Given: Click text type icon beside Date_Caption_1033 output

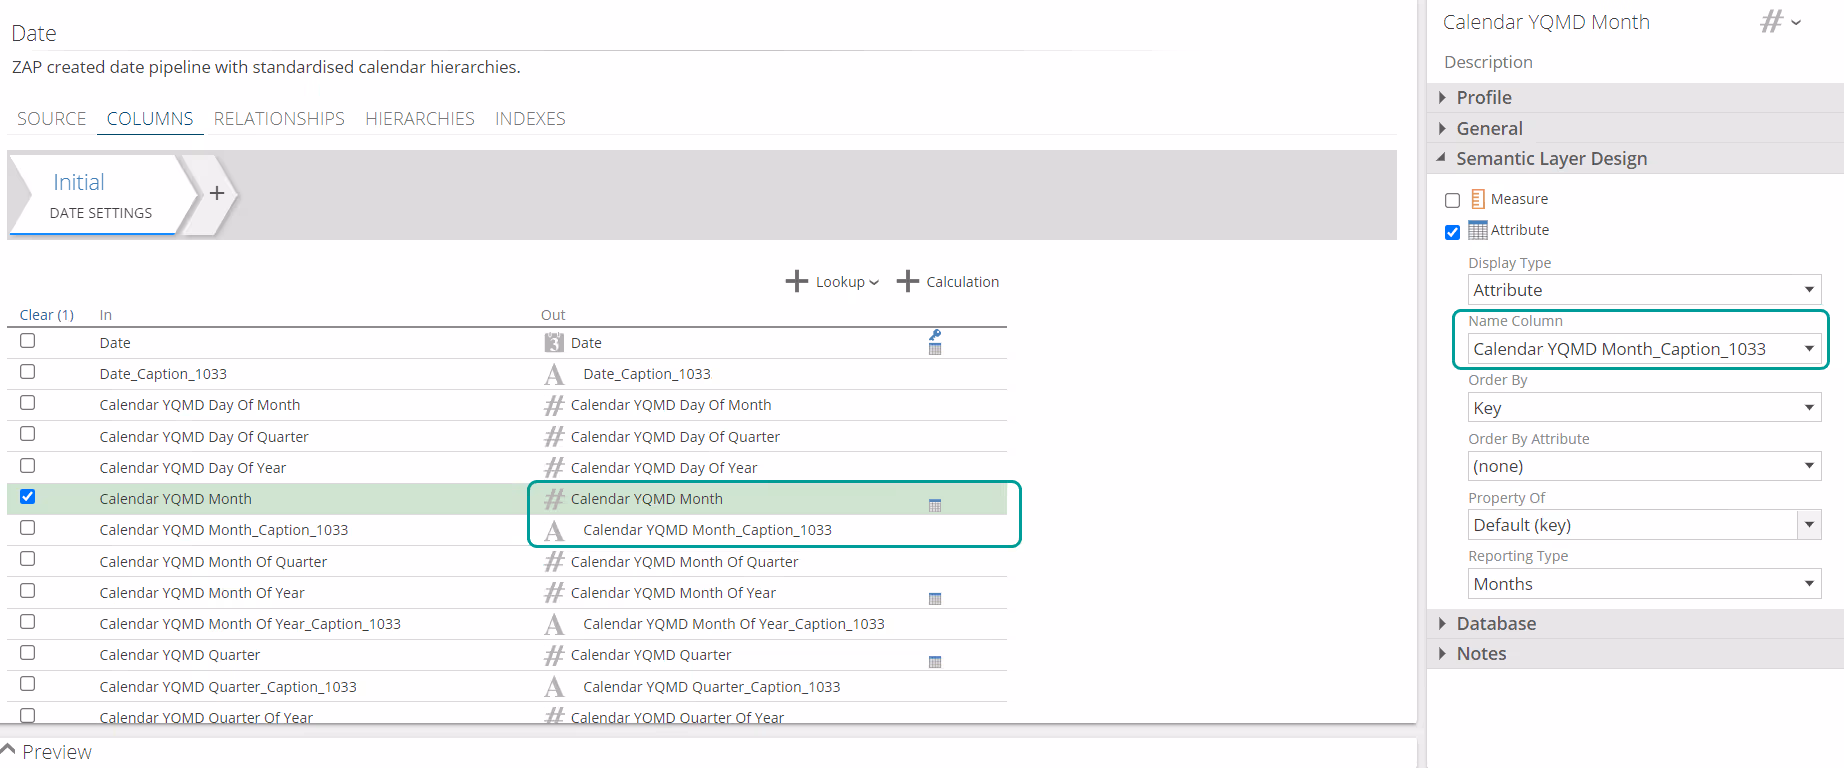Looking at the screenshot, I should (554, 374).
